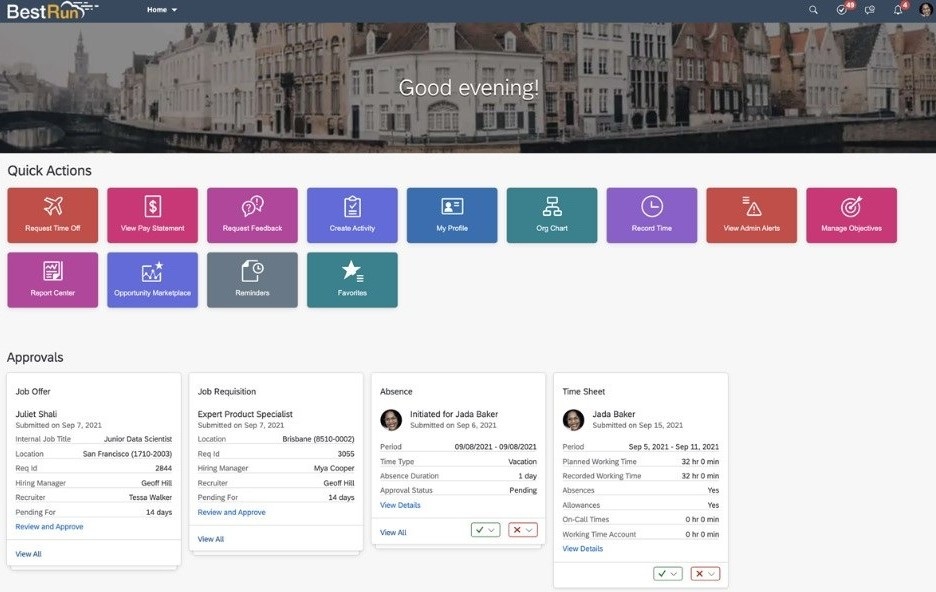
Task: Select the name Juliet Shali in Job Offer
Action: [x=36, y=414]
